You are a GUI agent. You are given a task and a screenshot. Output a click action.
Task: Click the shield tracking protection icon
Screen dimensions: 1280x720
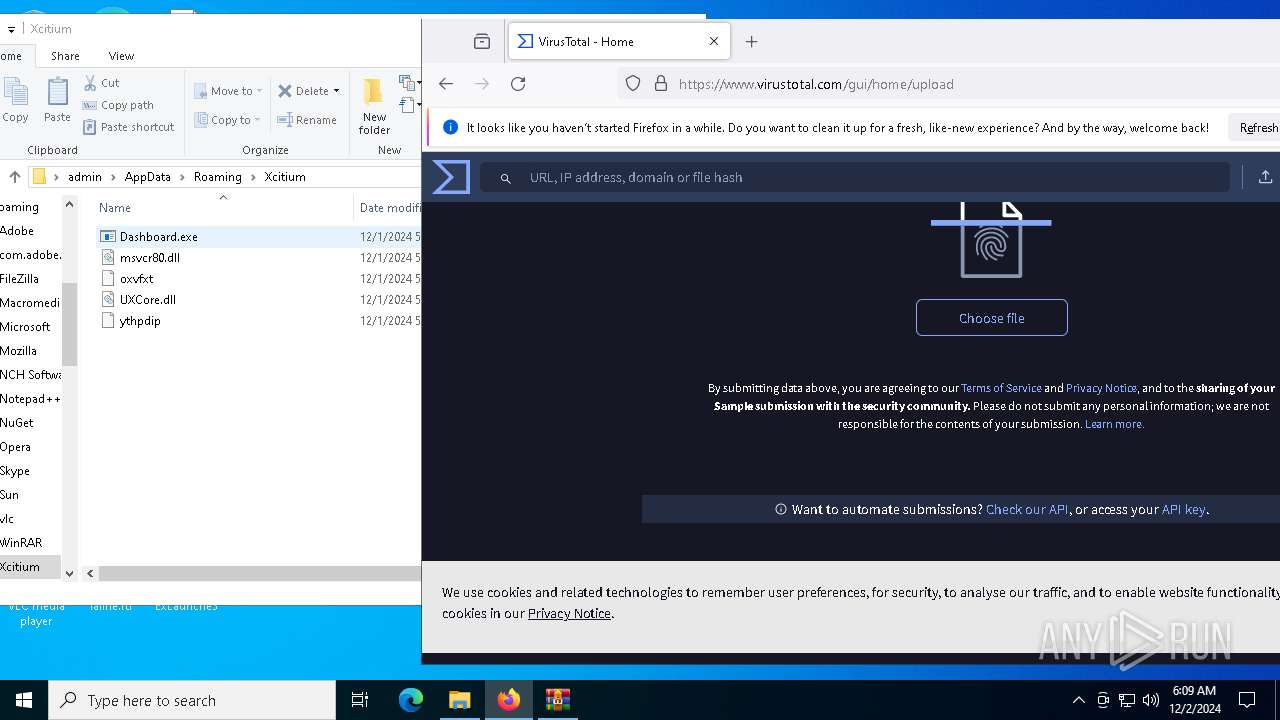pyautogui.click(x=633, y=84)
